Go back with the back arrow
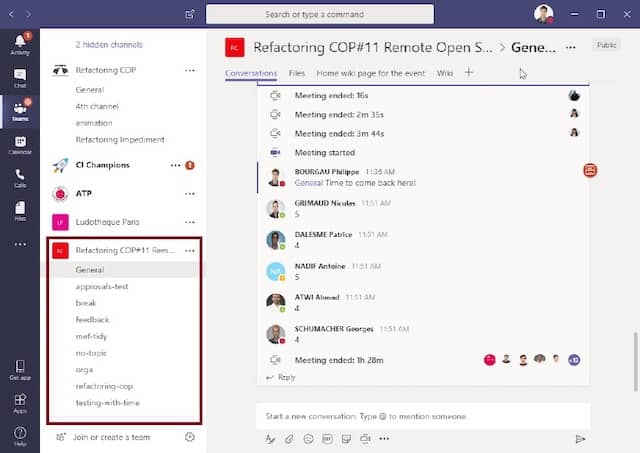 [11, 14]
